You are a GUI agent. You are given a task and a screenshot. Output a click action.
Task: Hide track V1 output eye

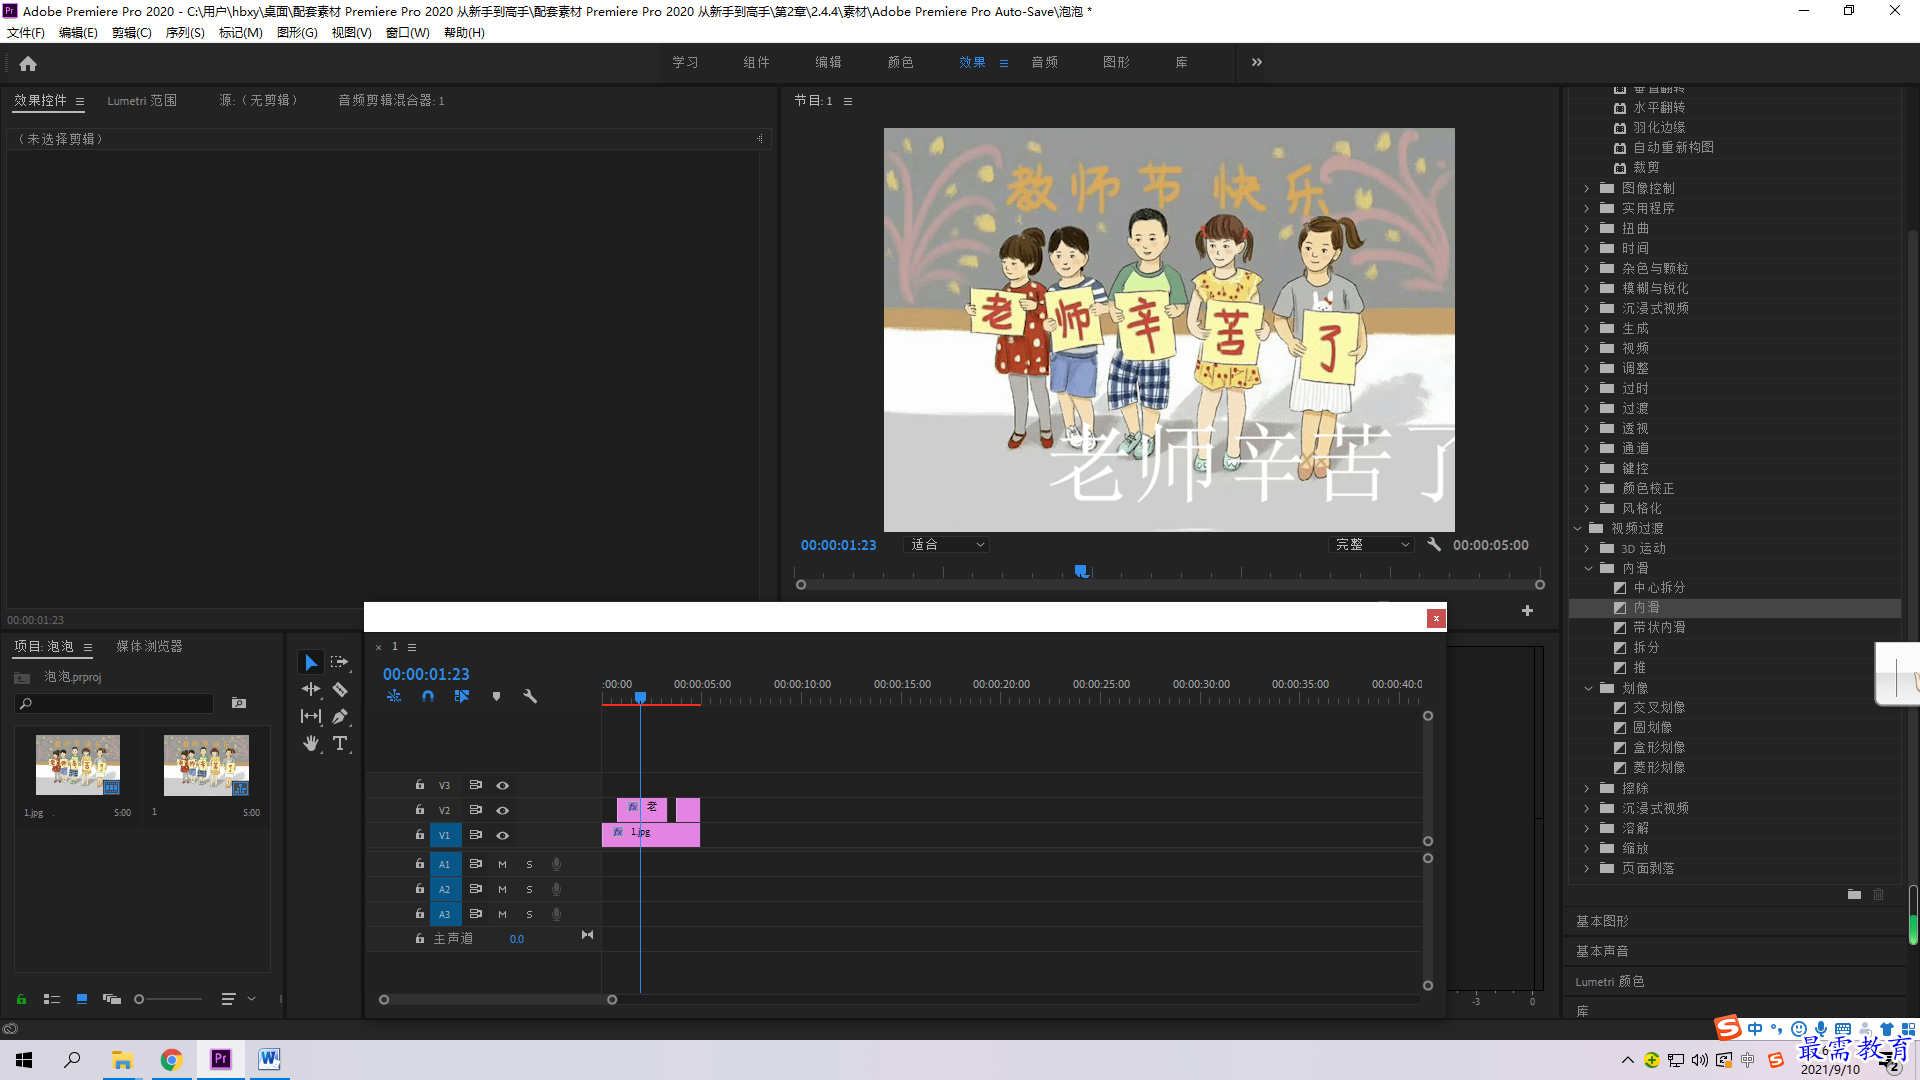(503, 835)
